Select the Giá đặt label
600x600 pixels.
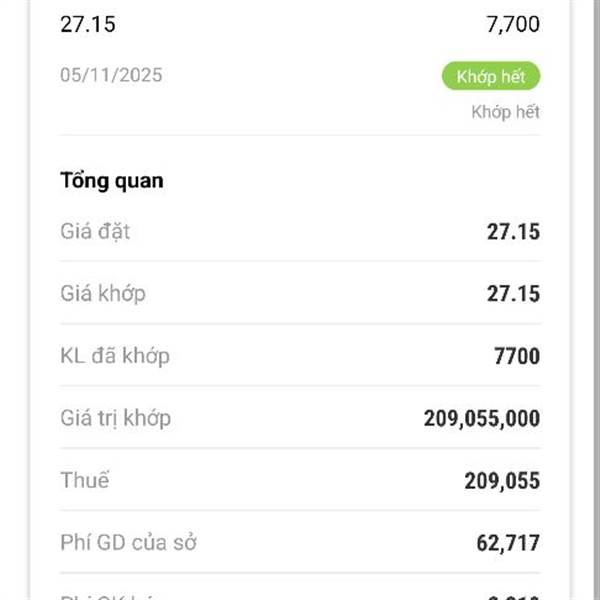(x=95, y=232)
